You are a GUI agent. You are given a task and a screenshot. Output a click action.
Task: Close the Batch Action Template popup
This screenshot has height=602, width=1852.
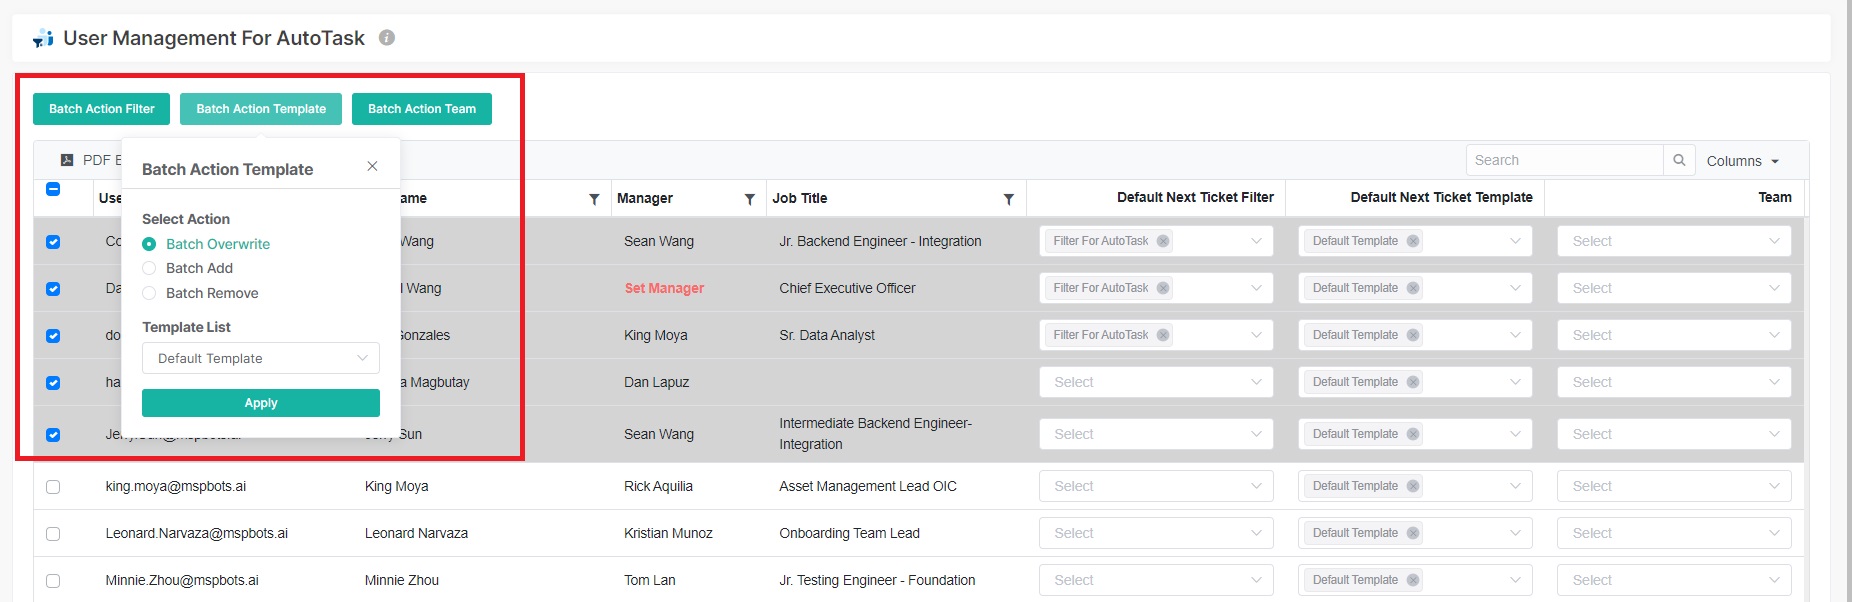[x=372, y=166]
